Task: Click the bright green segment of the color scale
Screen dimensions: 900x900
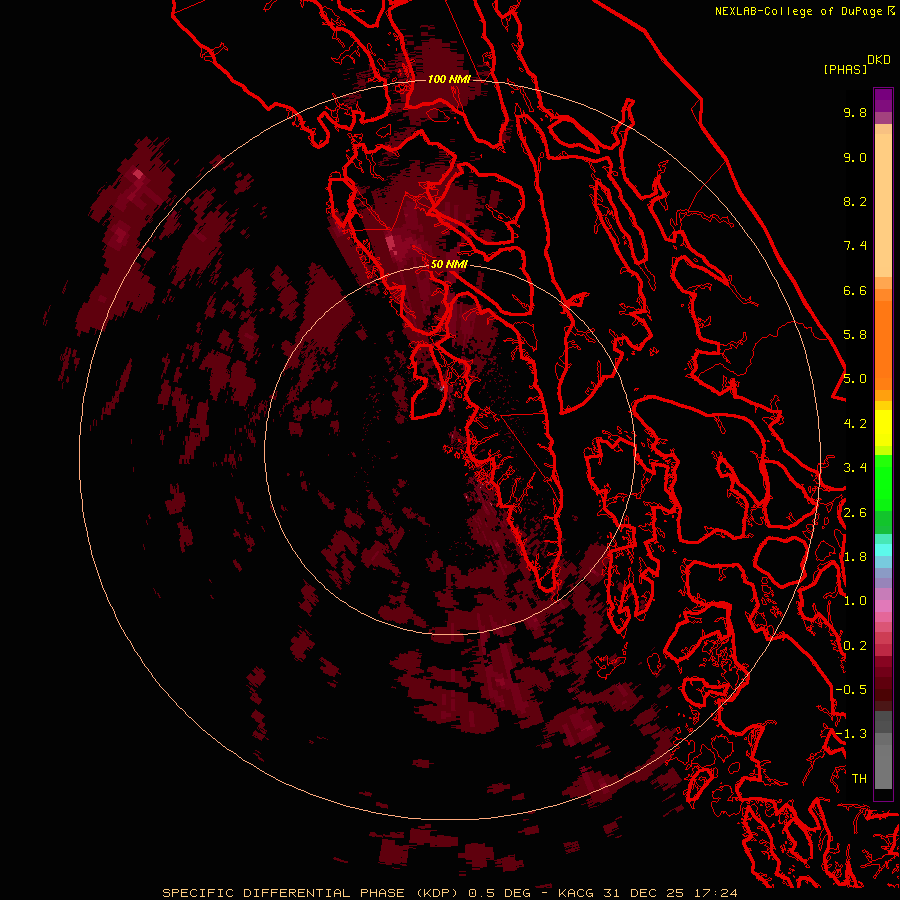Action: coord(883,482)
